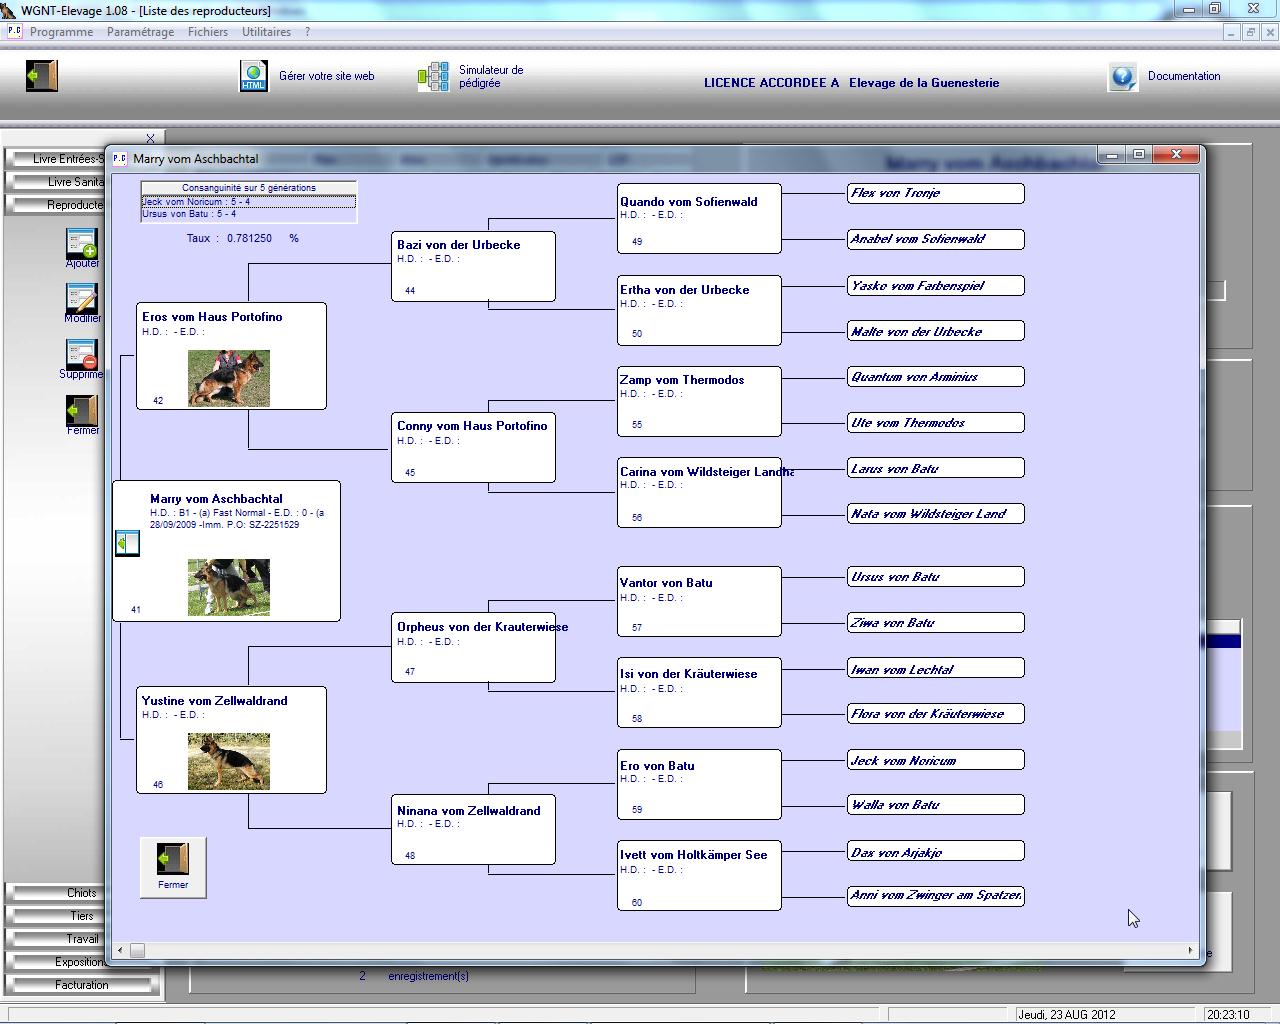Click the small door icon in Marry vom Aschbachtal box

pos(127,543)
